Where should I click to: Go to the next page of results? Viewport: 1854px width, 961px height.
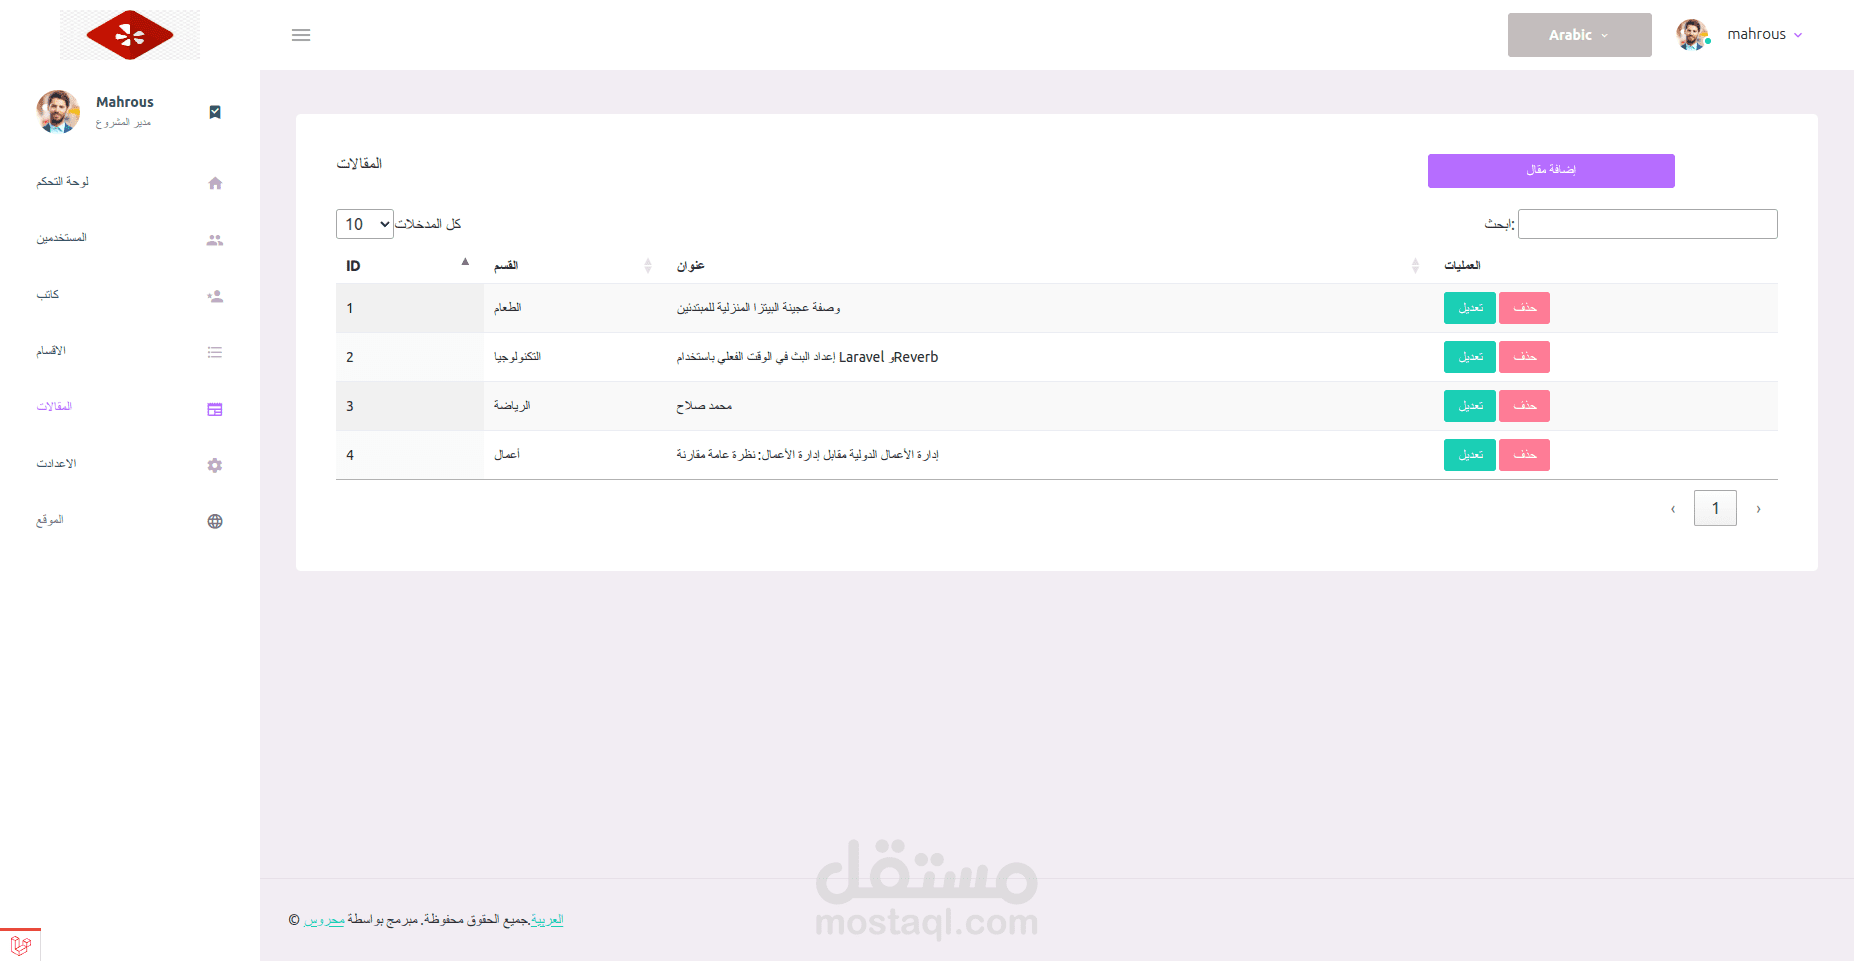pos(1758,509)
